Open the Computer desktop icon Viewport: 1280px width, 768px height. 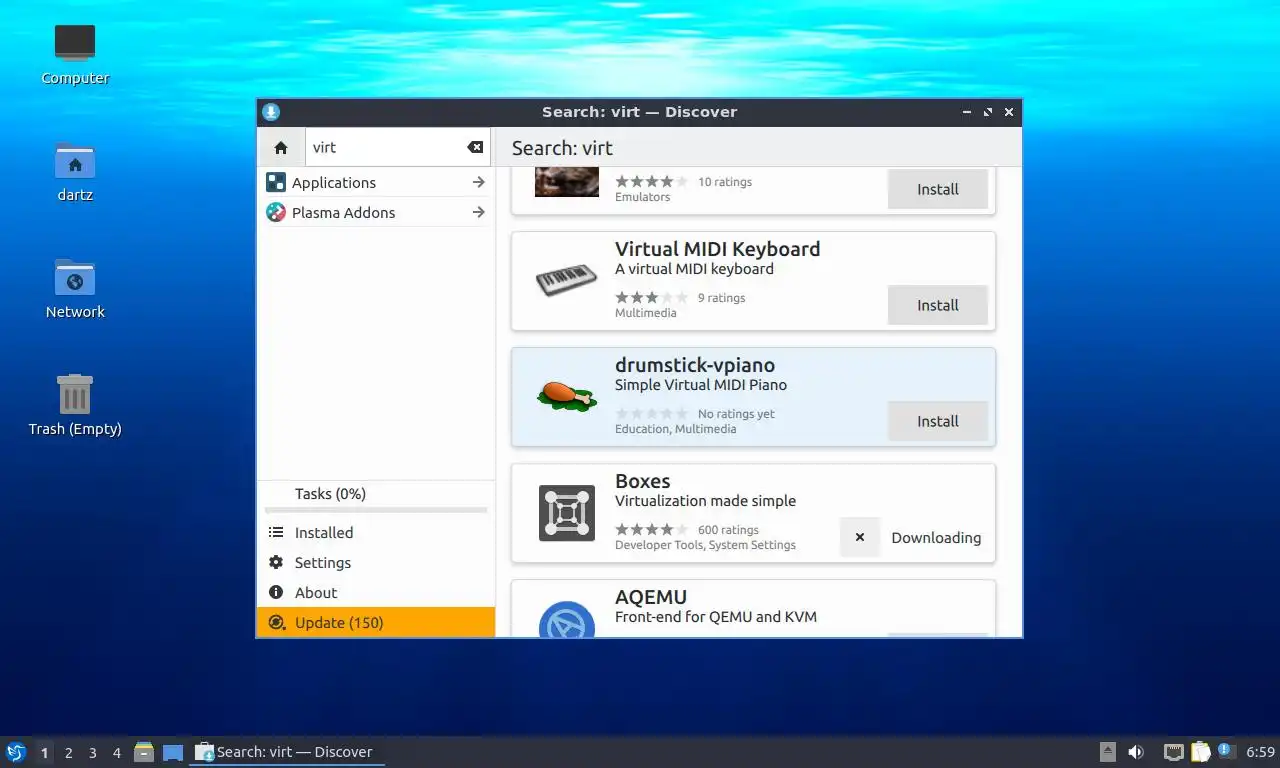click(75, 43)
